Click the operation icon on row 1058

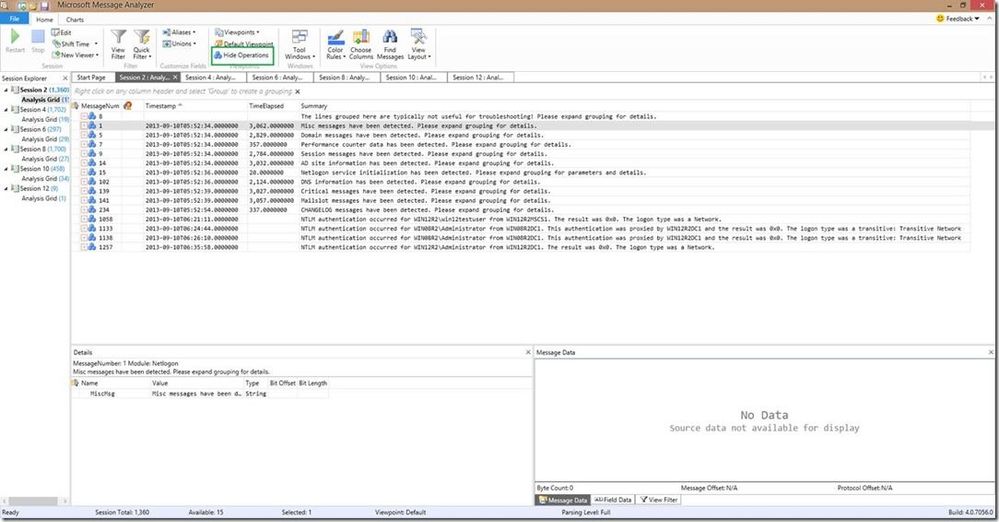tap(92, 219)
